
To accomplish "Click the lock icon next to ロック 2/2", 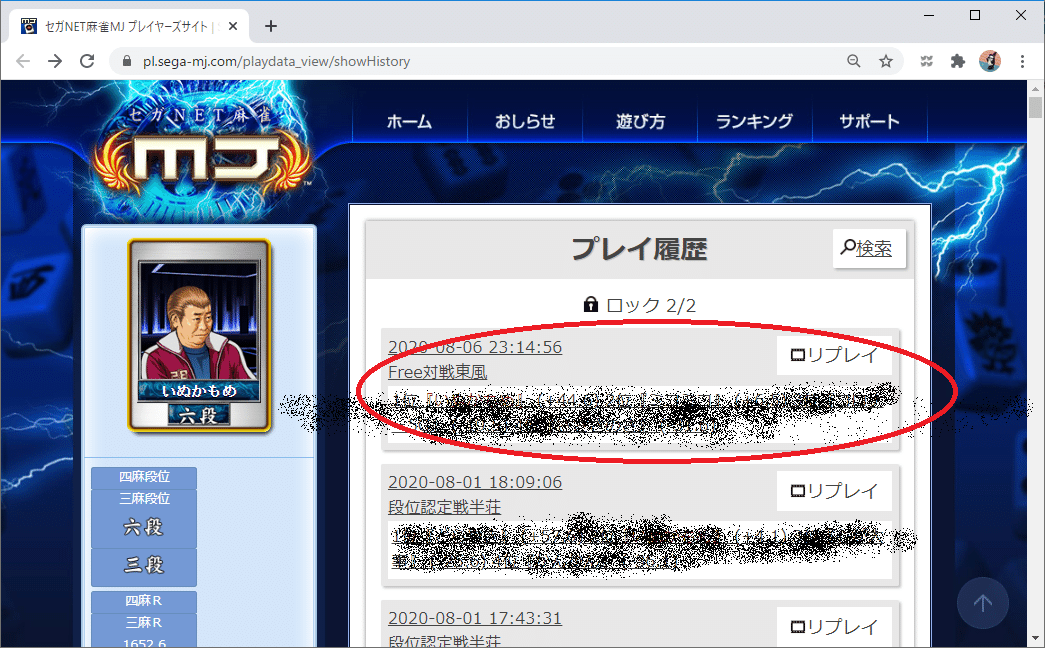I will [x=590, y=305].
